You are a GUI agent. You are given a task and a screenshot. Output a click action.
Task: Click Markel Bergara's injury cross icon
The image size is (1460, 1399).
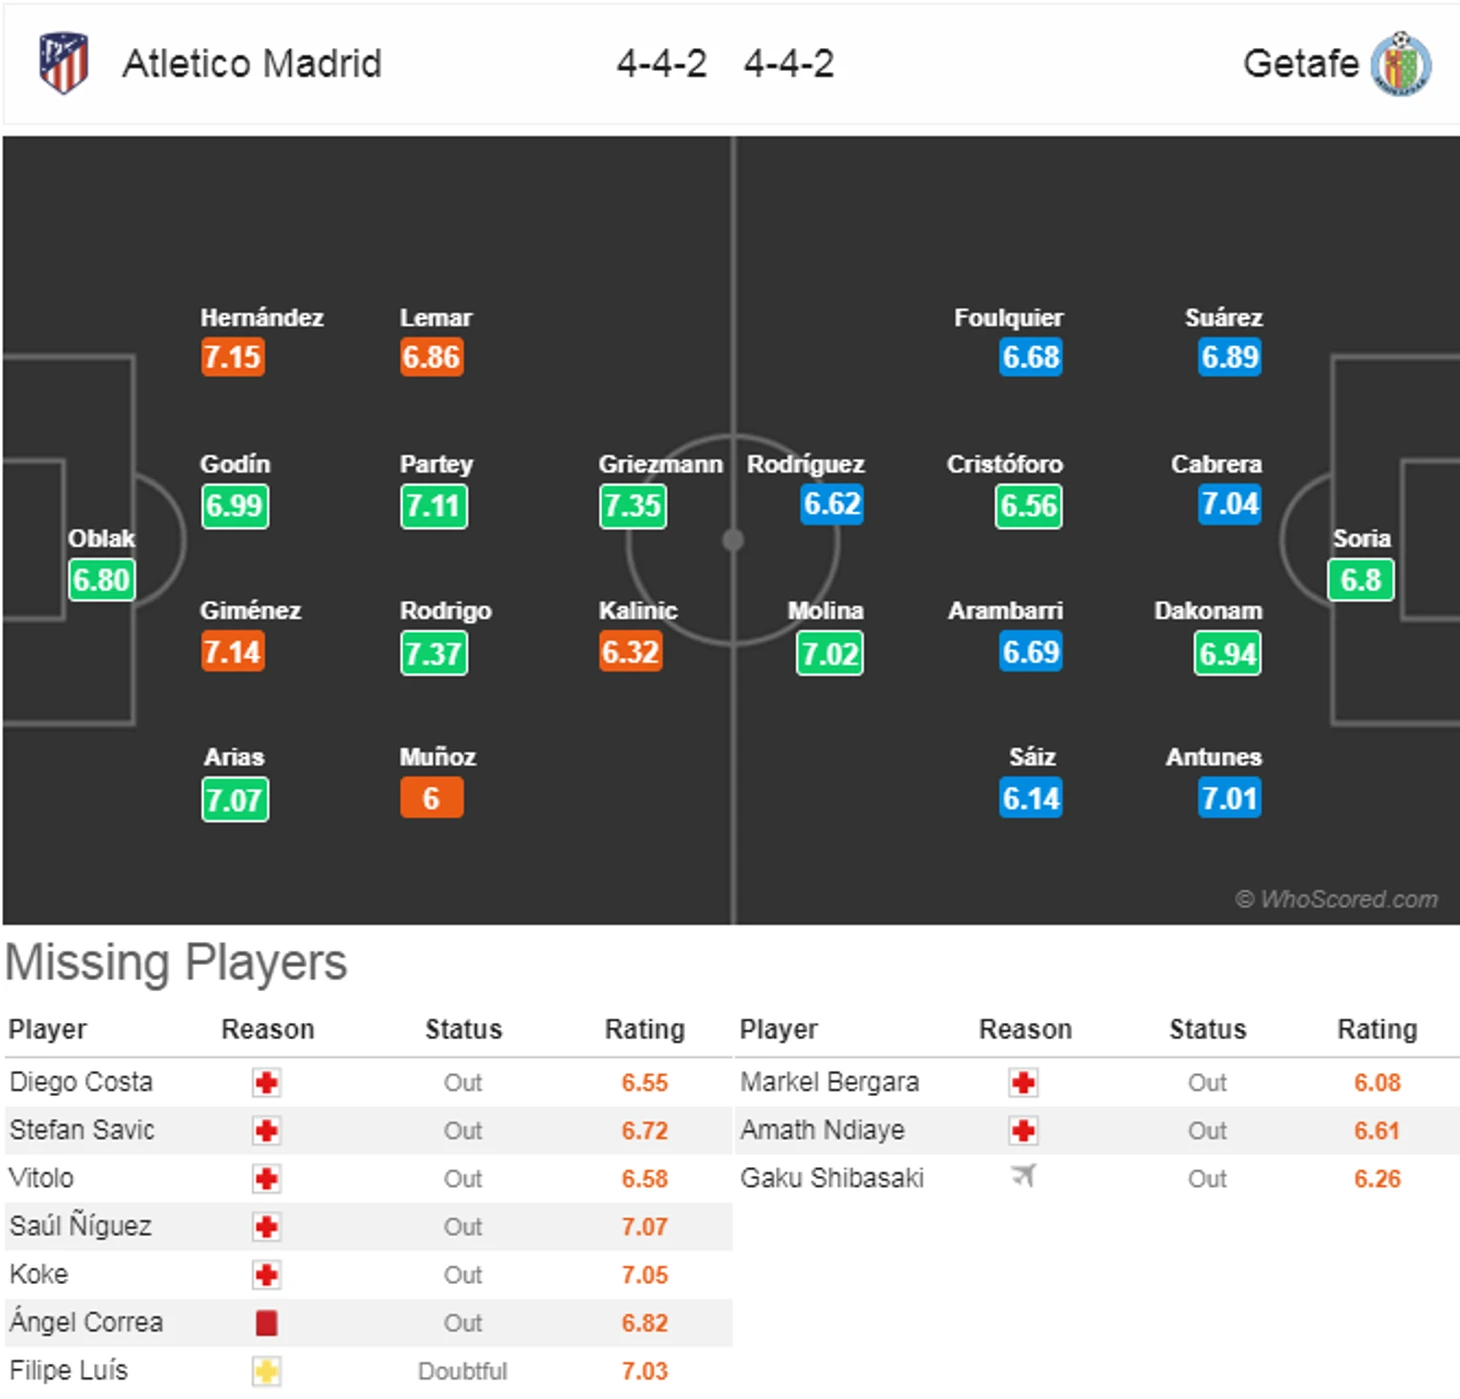pyautogui.click(x=1023, y=1083)
